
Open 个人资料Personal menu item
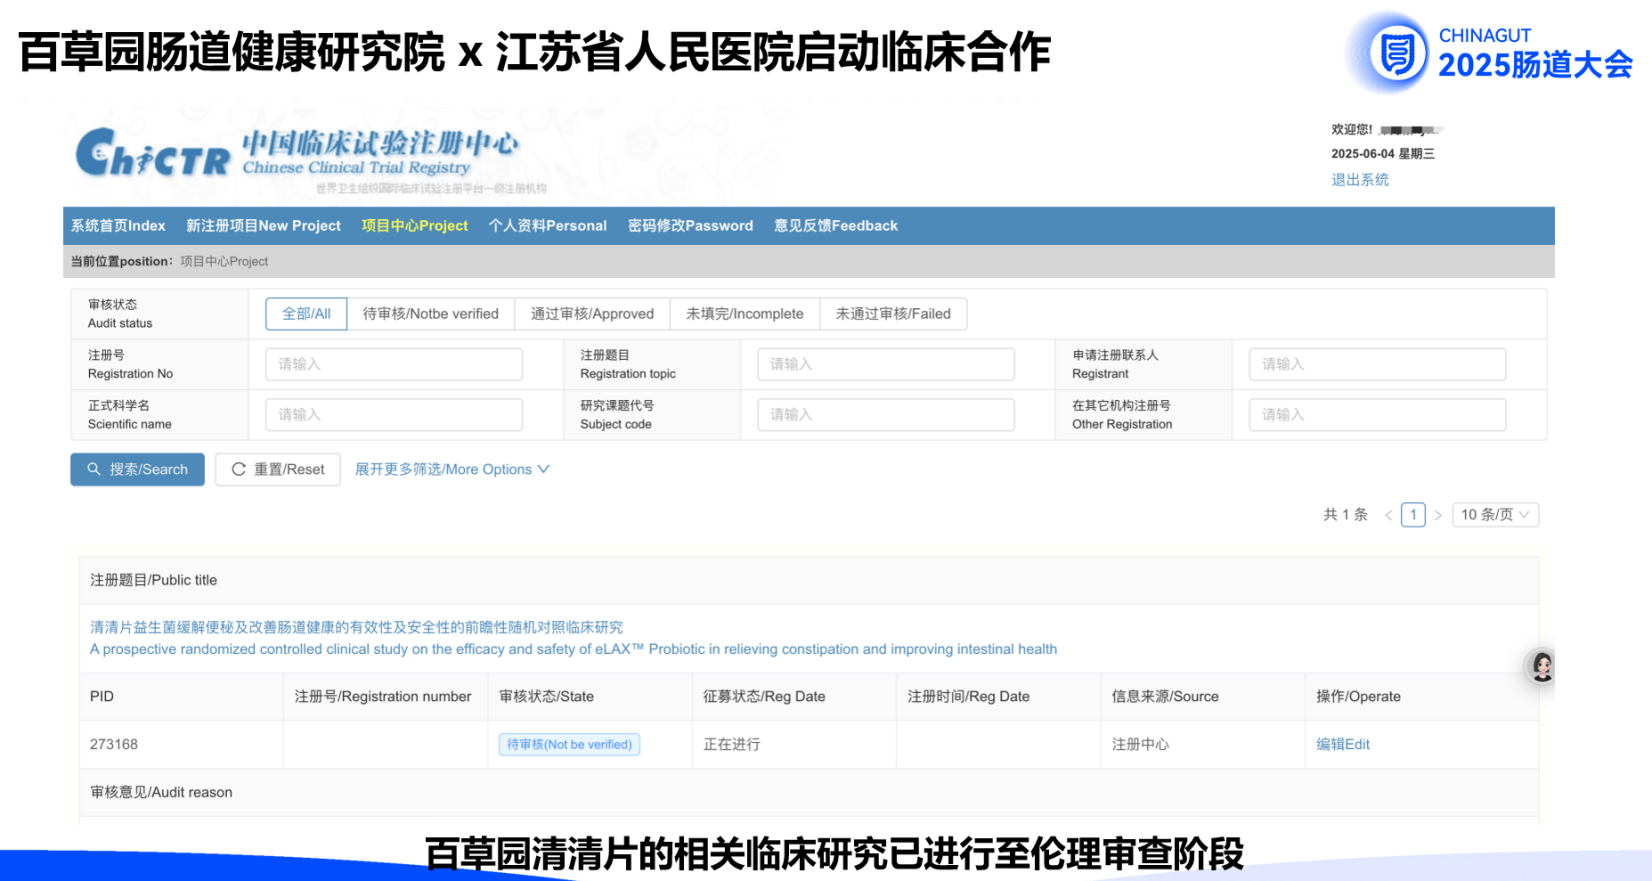pyautogui.click(x=547, y=226)
